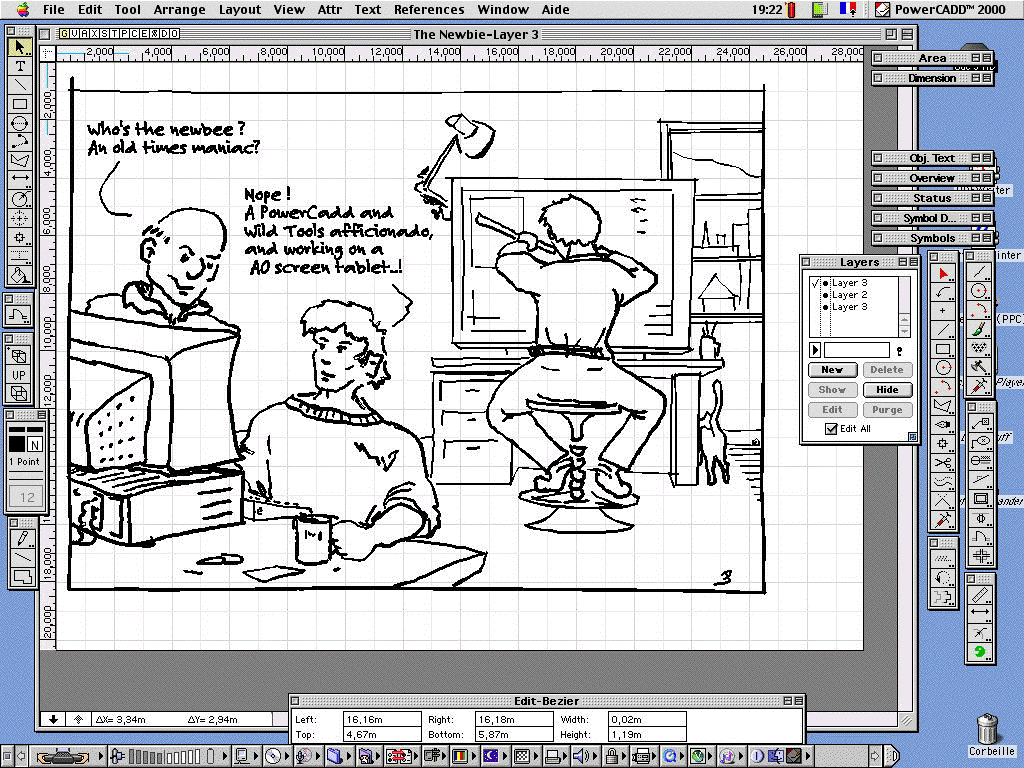The width and height of the screenshot is (1024, 768).
Task: Click the Height field 1,19m
Action: (647, 734)
